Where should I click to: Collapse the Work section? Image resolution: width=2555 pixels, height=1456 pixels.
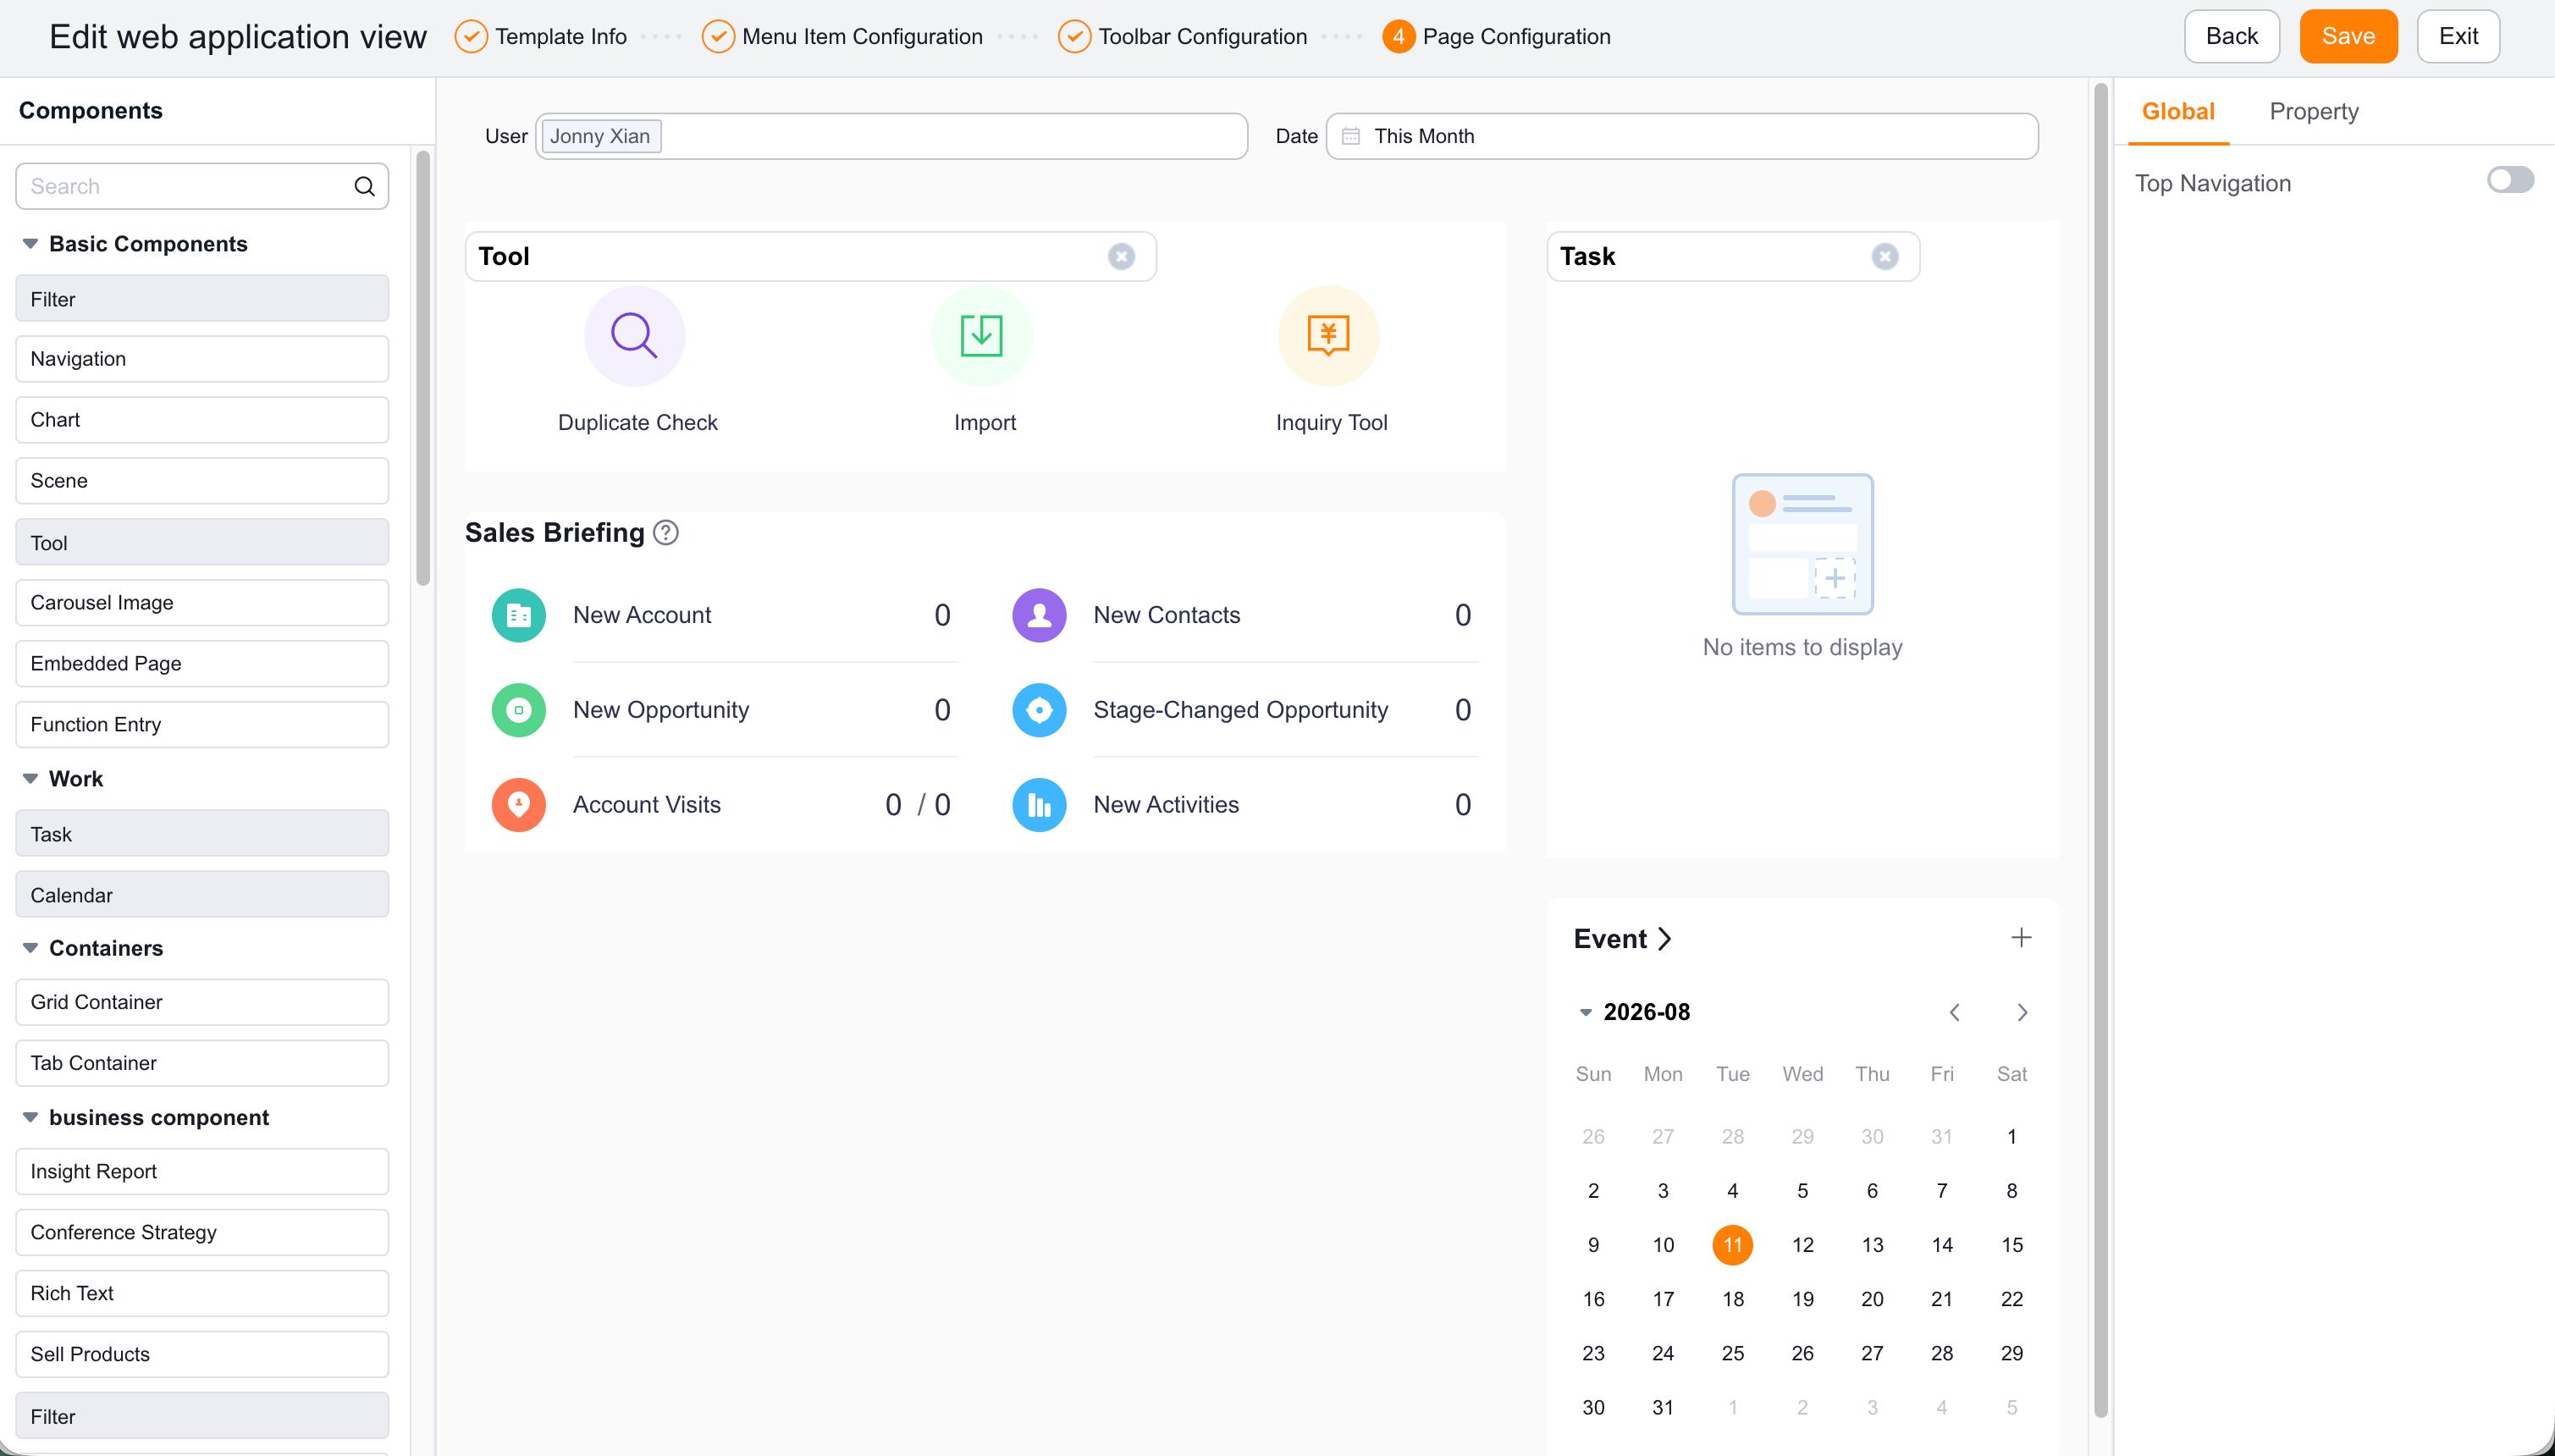coord(30,779)
